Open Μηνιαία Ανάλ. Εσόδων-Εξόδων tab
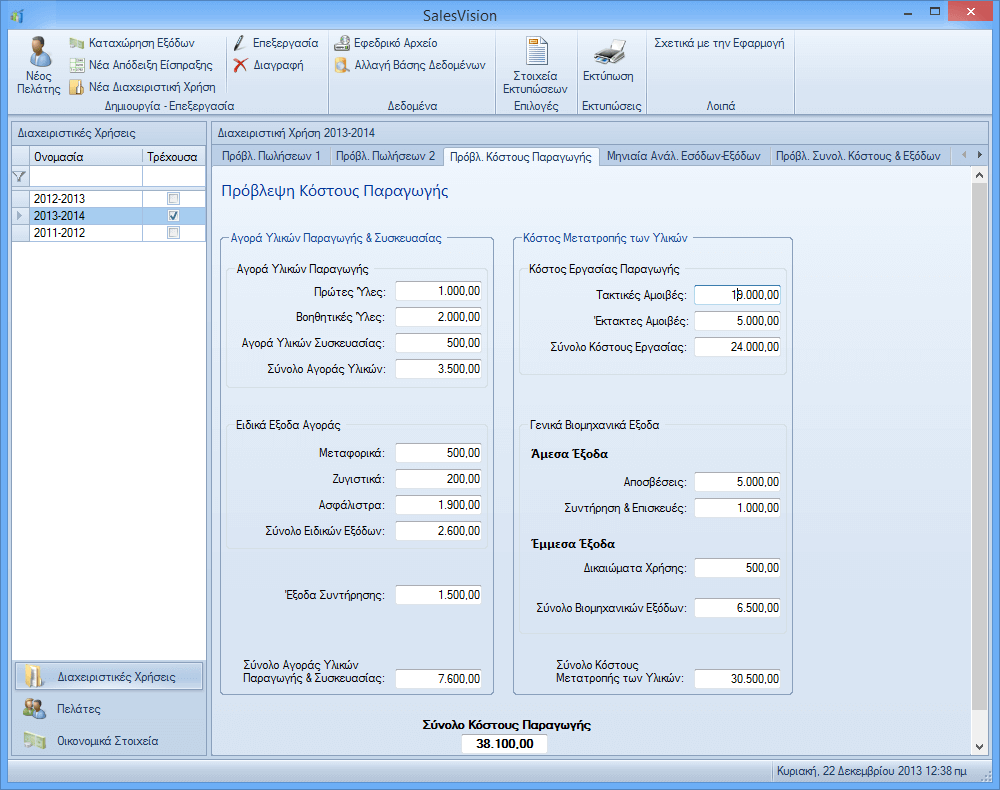 click(684, 156)
